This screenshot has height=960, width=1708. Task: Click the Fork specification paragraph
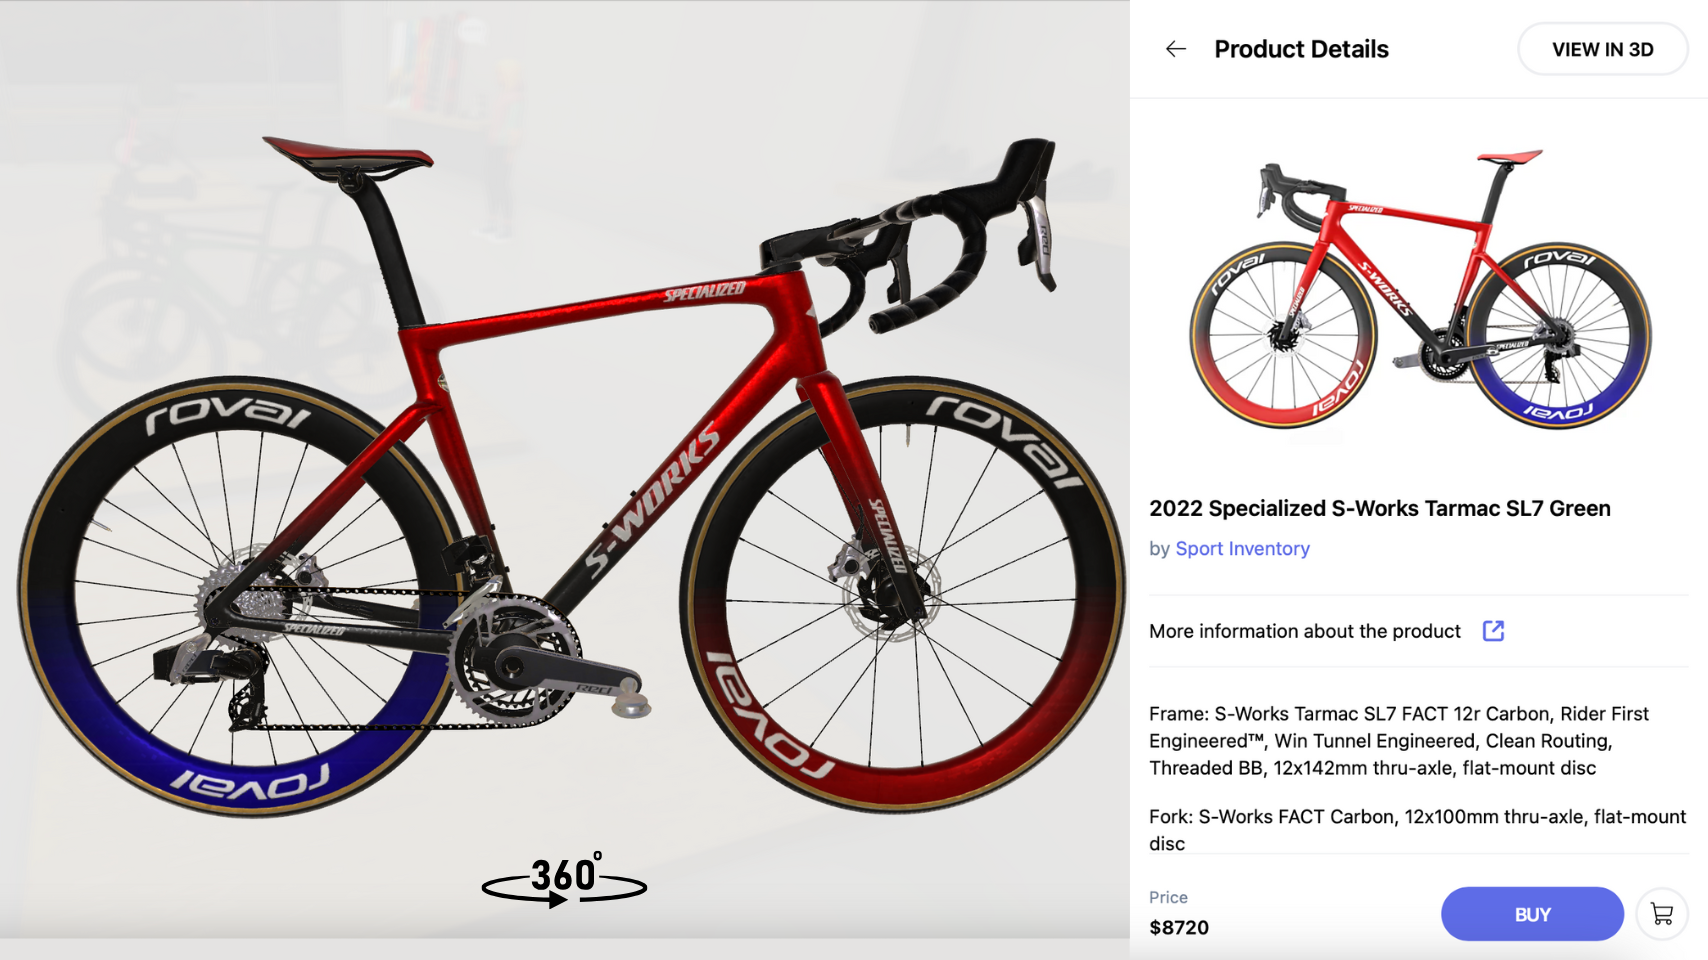pos(1417,830)
